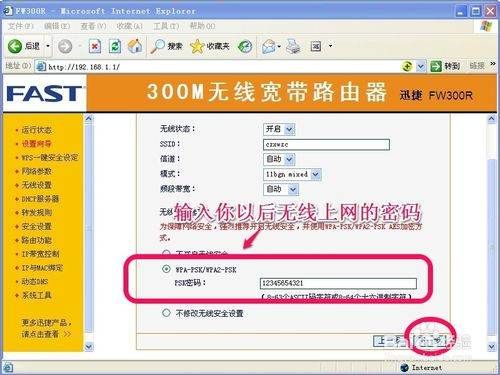The image size is (500, 375).
Task: Click the Search magnifier icon
Action: click(158, 46)
